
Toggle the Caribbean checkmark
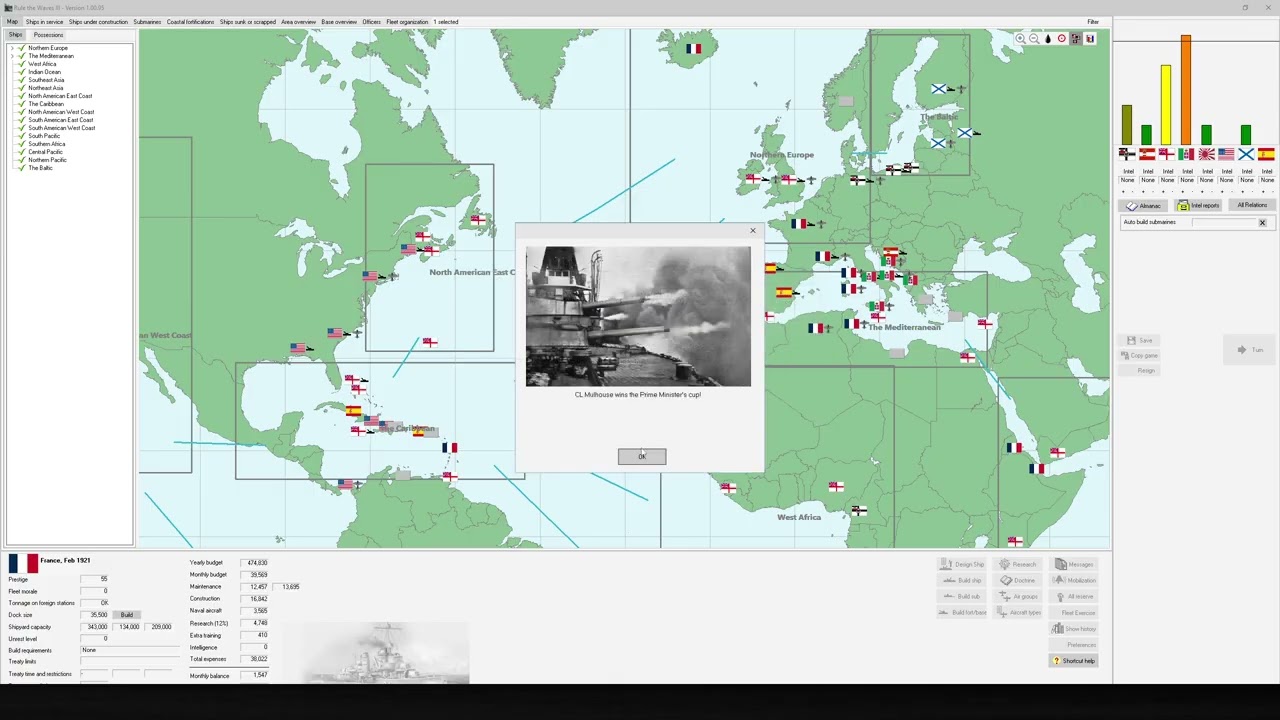(21, 104)
